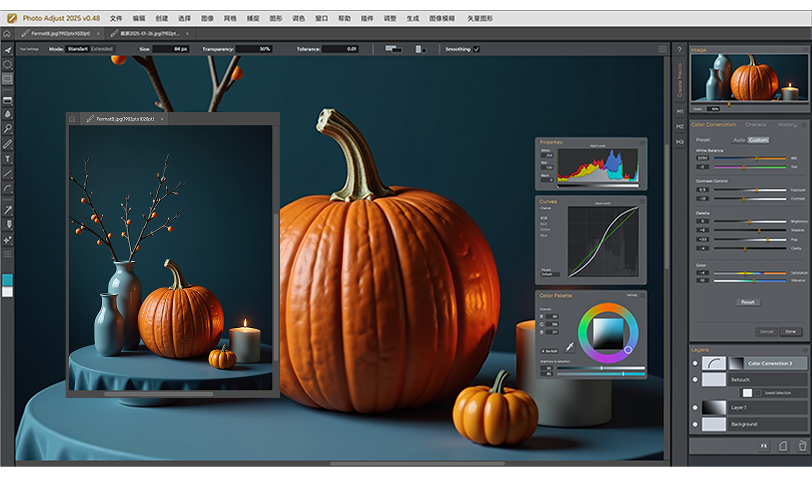The height and width of the screenshot is (477, 812).
Task: Click the eyedropper in Color Palette
Action: [570, 345]
